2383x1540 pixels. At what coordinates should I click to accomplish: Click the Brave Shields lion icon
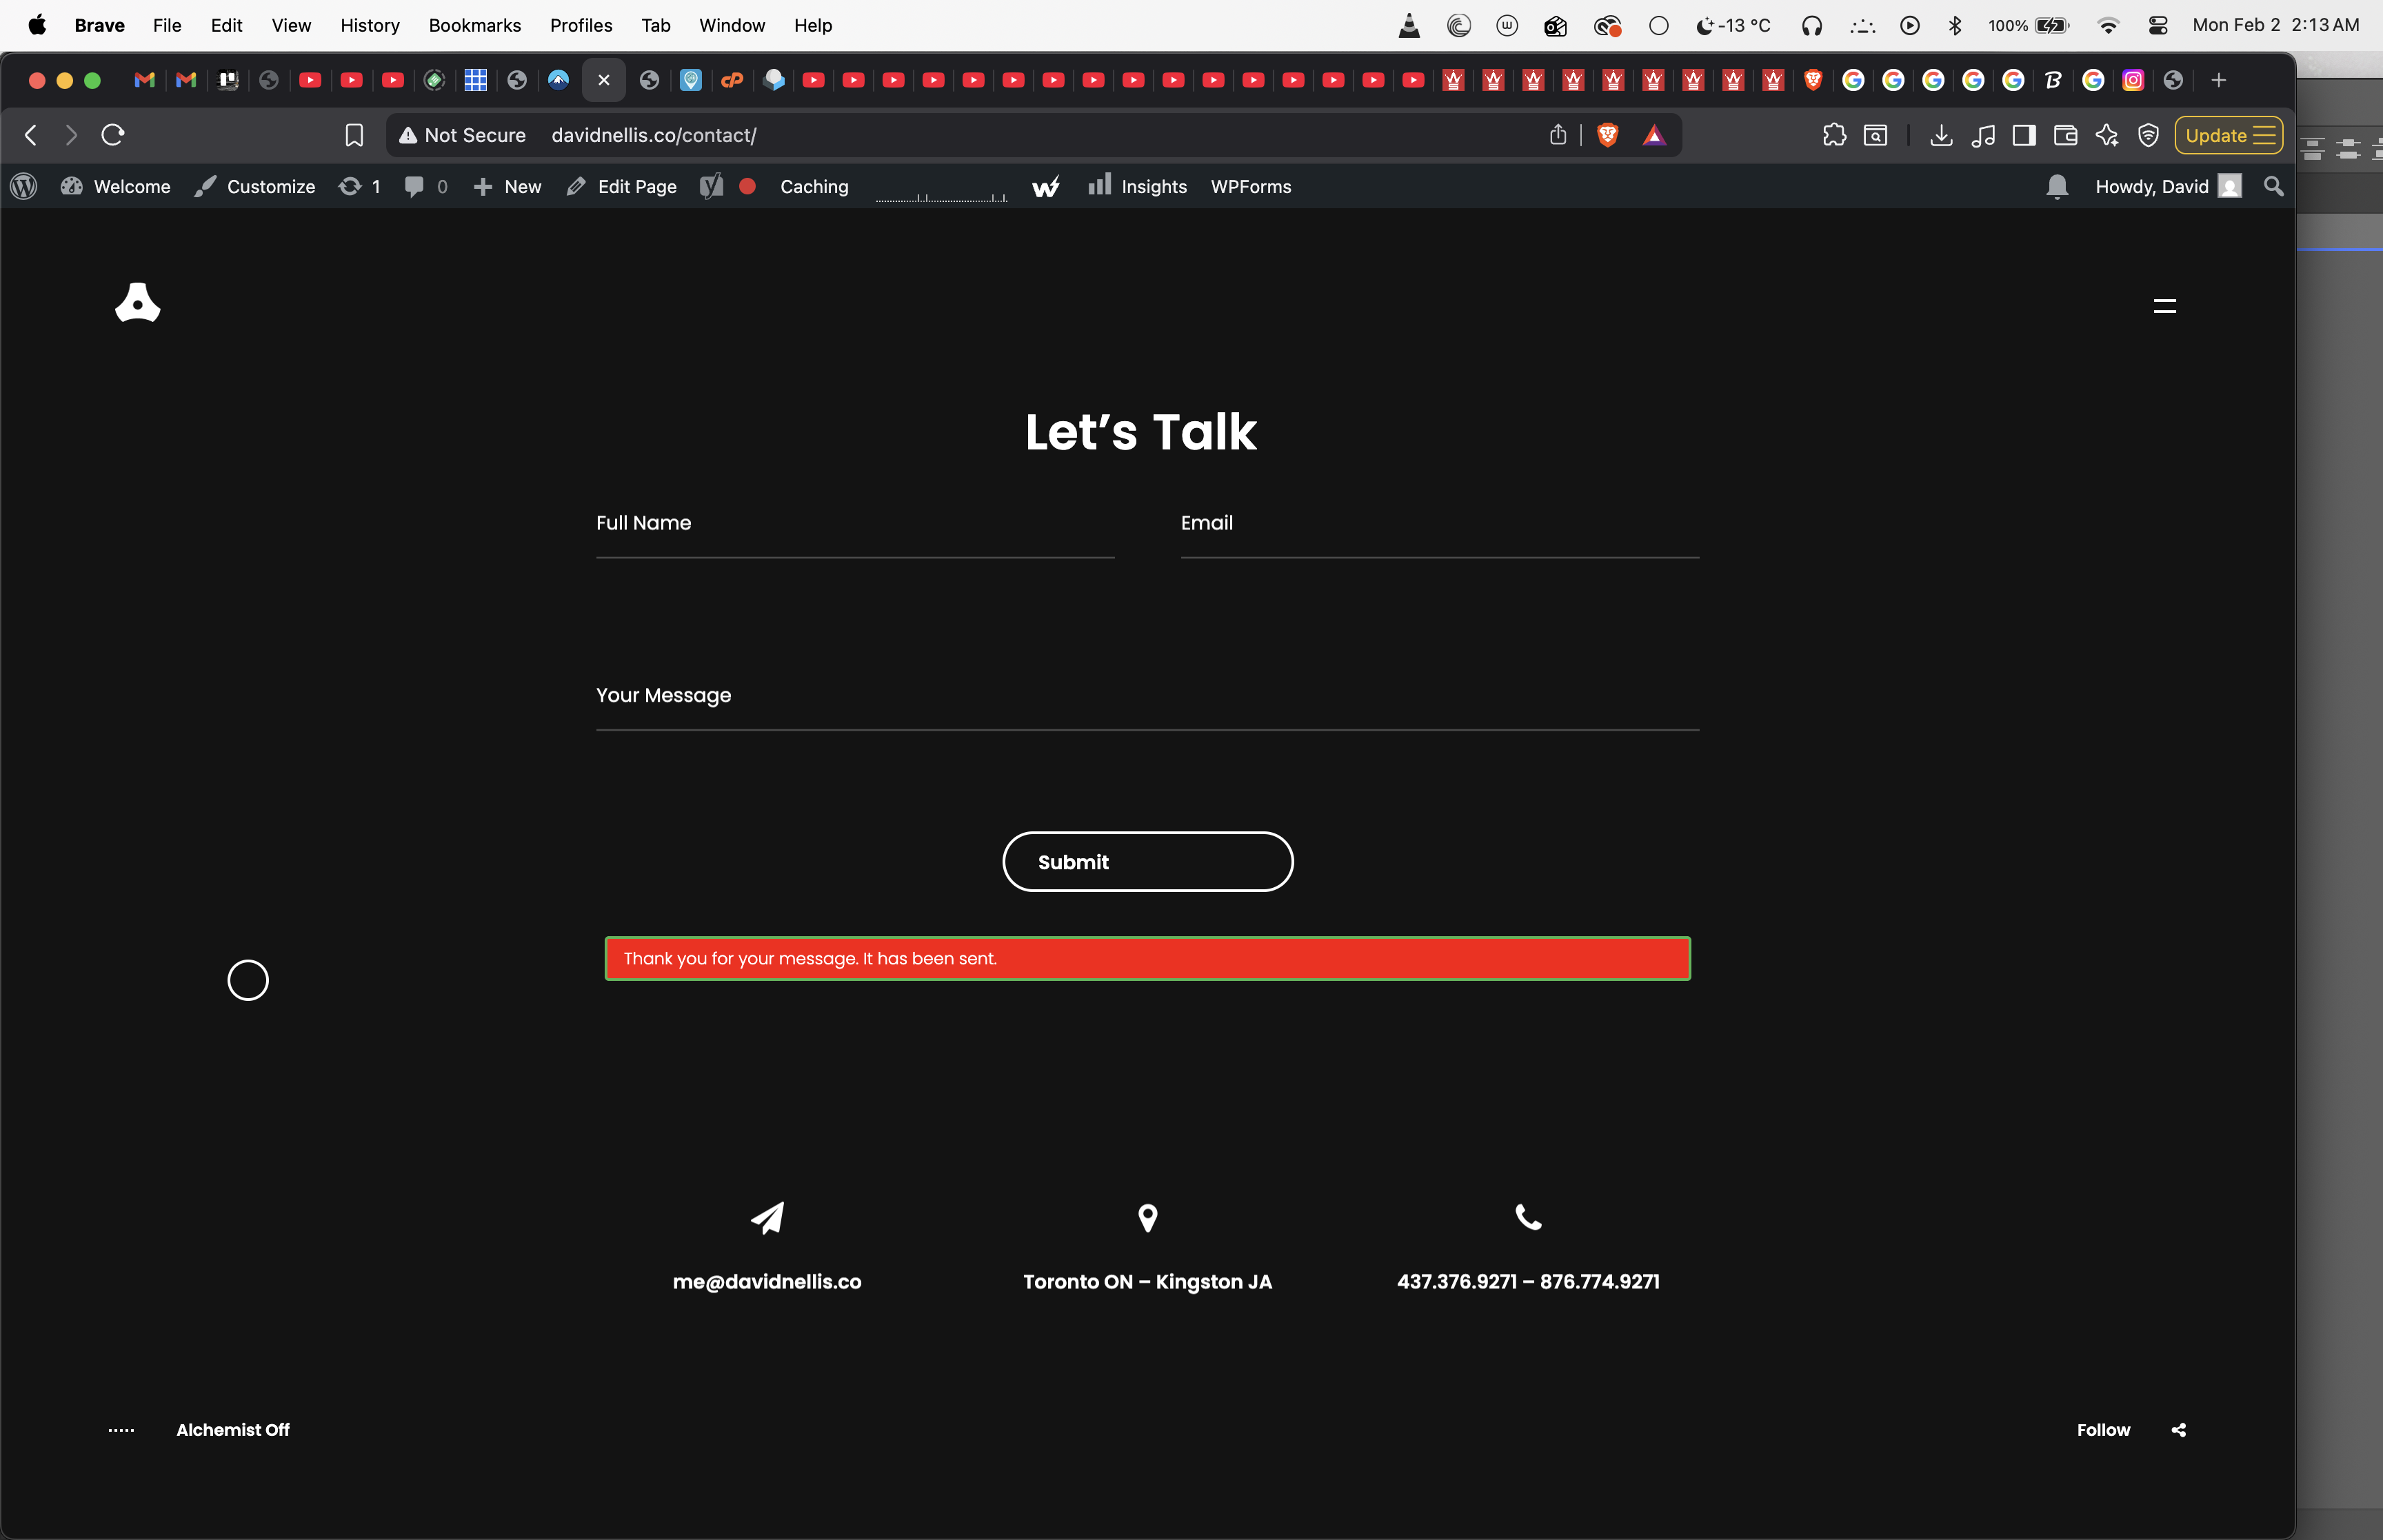pos(1607,135)
